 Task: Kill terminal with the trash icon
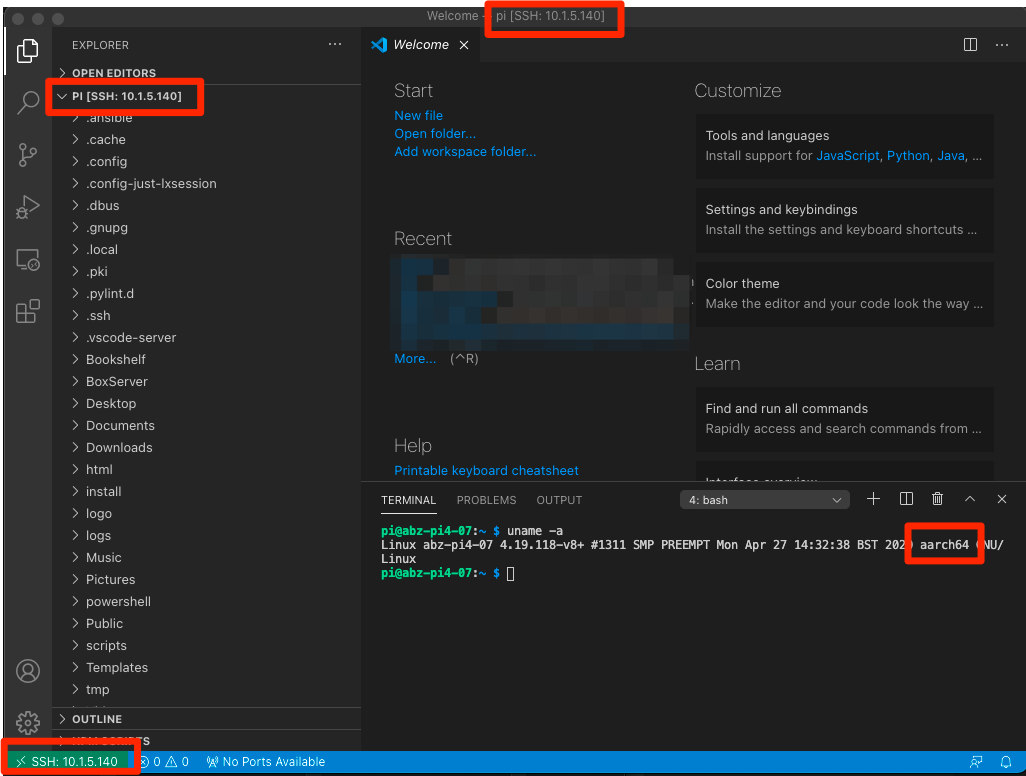937,499
